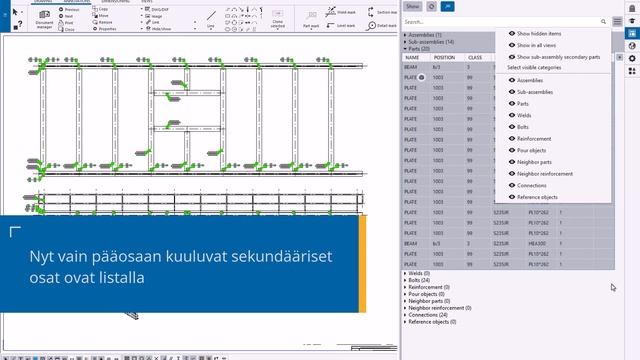640x360 pixels.
Task: Toggle Show hidden items
Action: click(535, 33)
